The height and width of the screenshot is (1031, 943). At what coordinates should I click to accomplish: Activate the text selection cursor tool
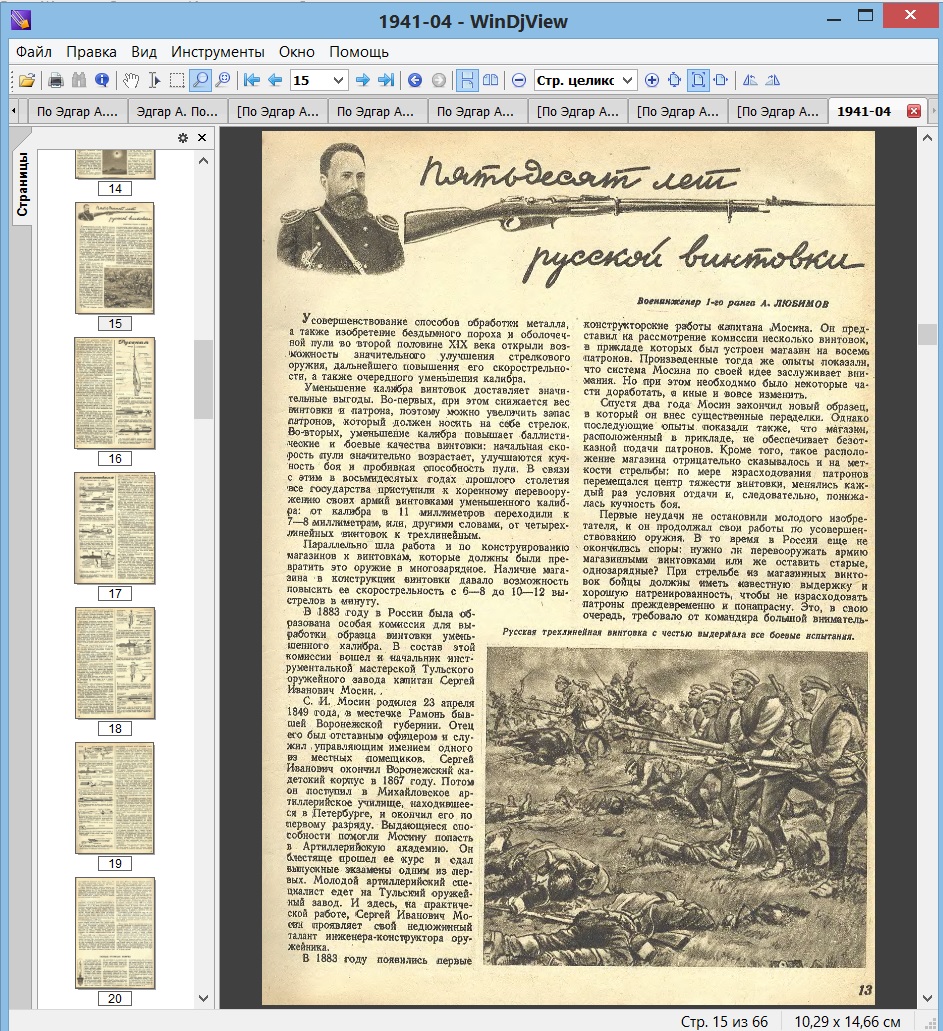(x=155, y=80)
